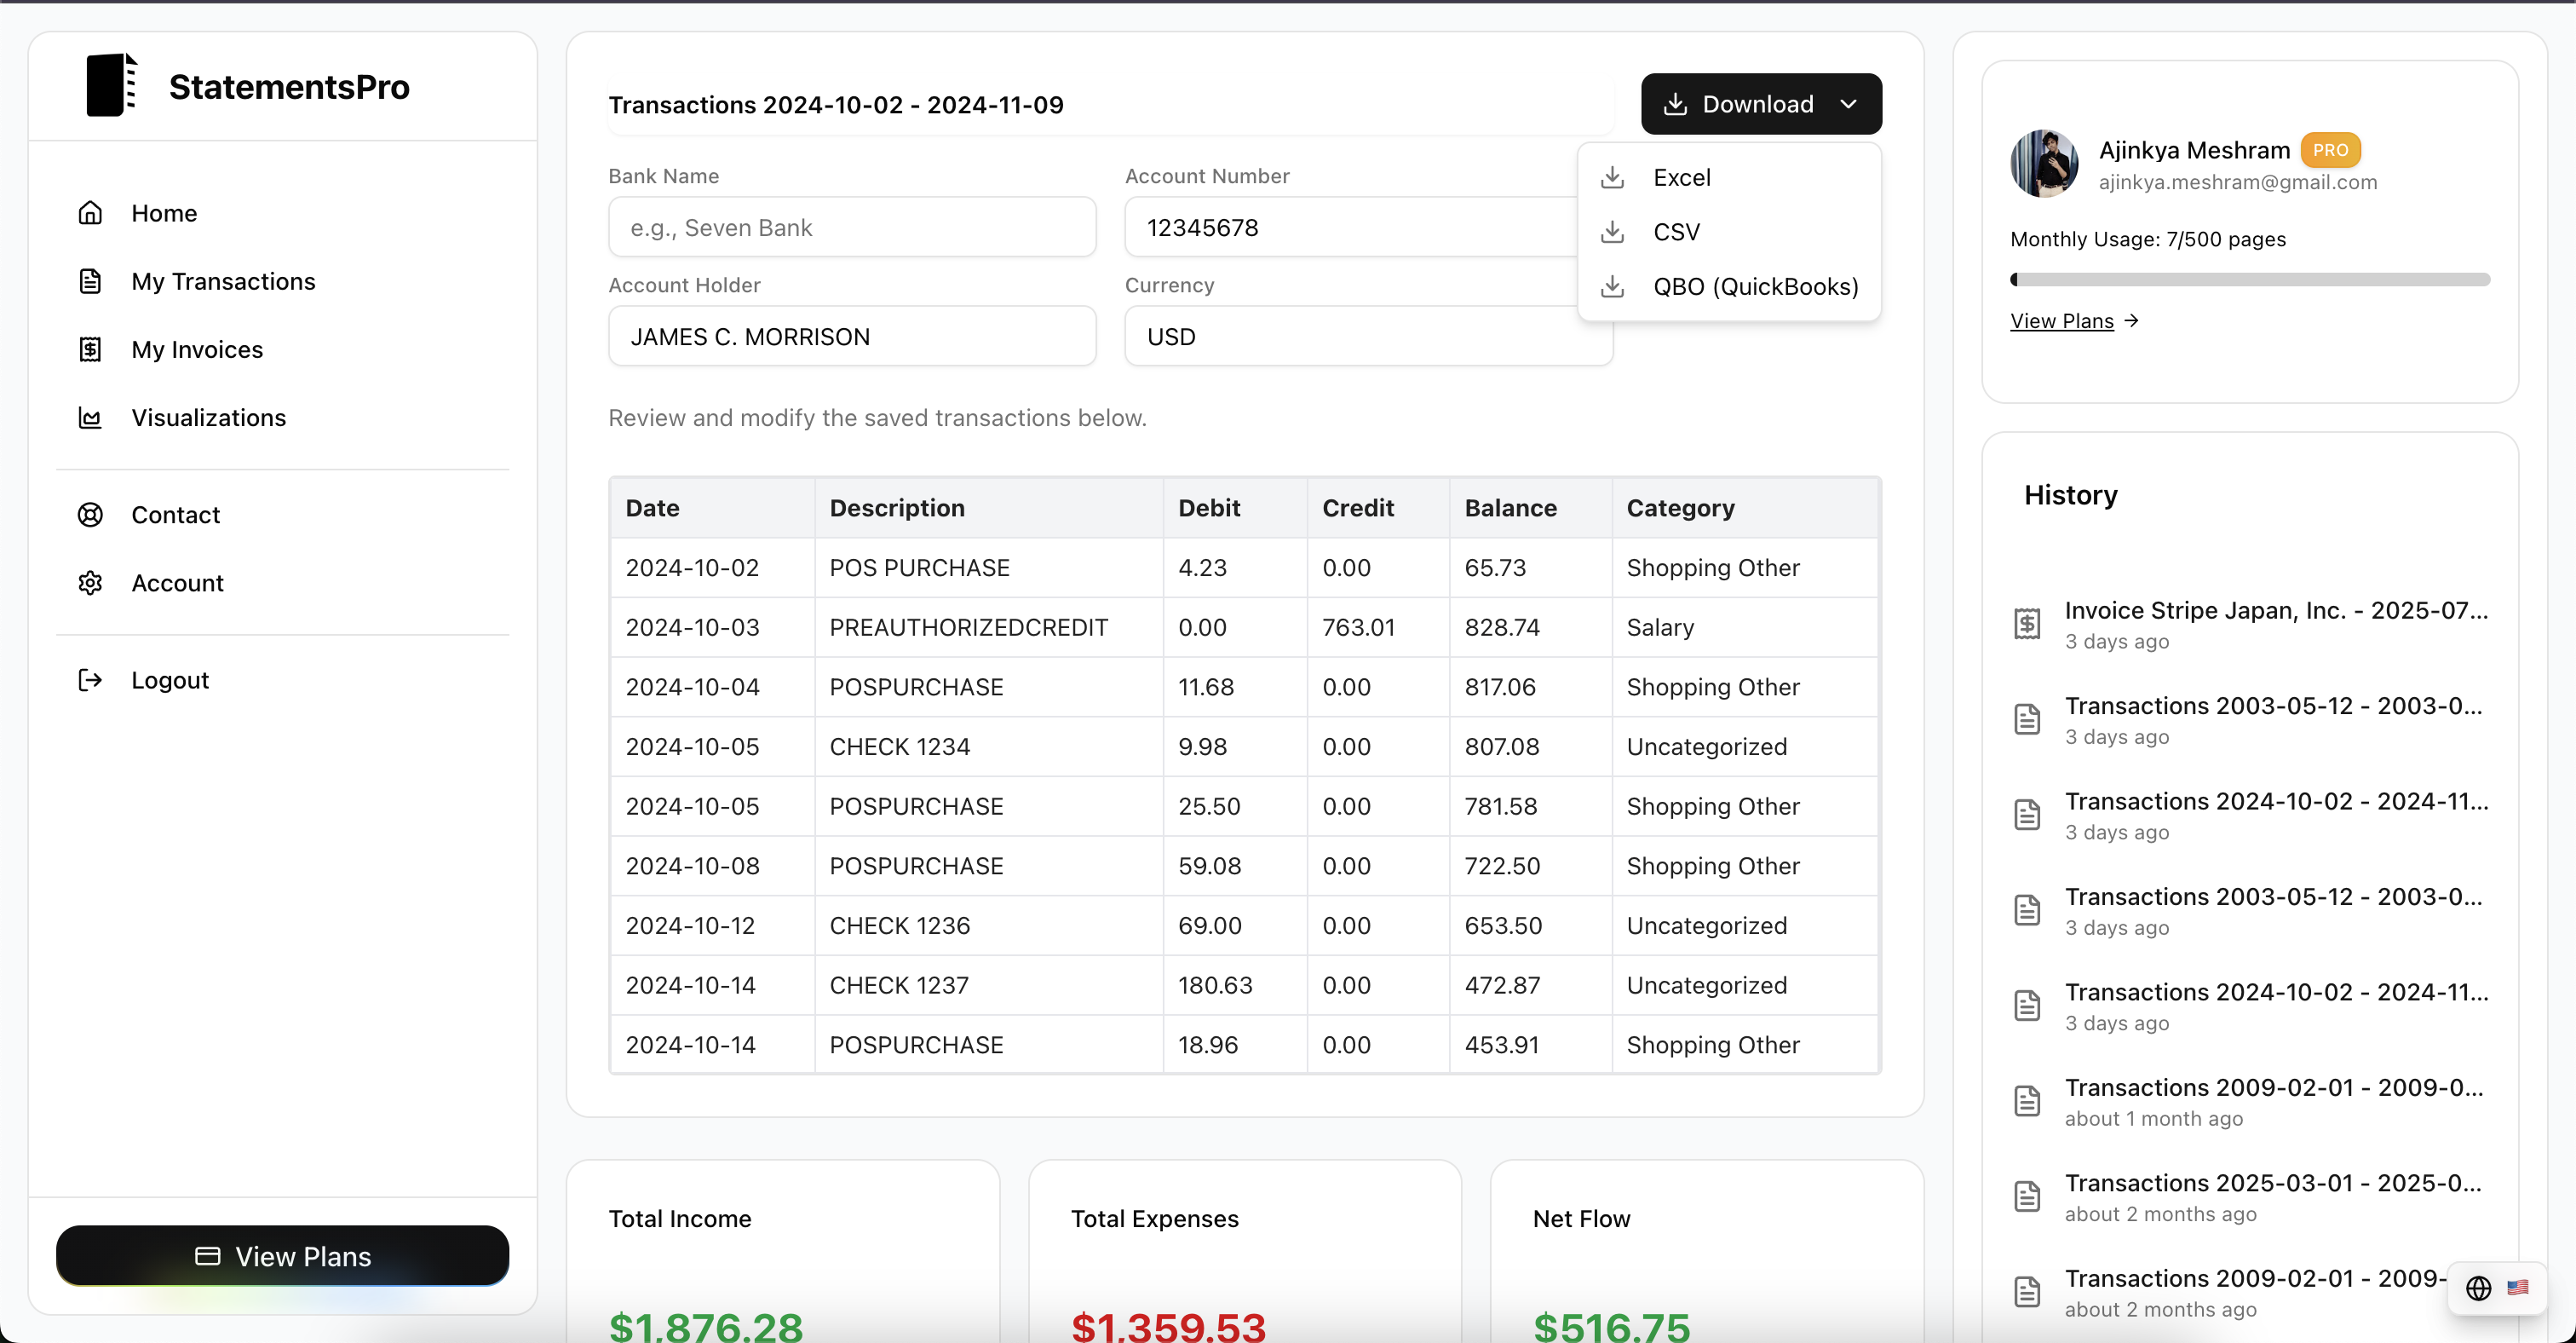Select the US flag language option

2517,1288
